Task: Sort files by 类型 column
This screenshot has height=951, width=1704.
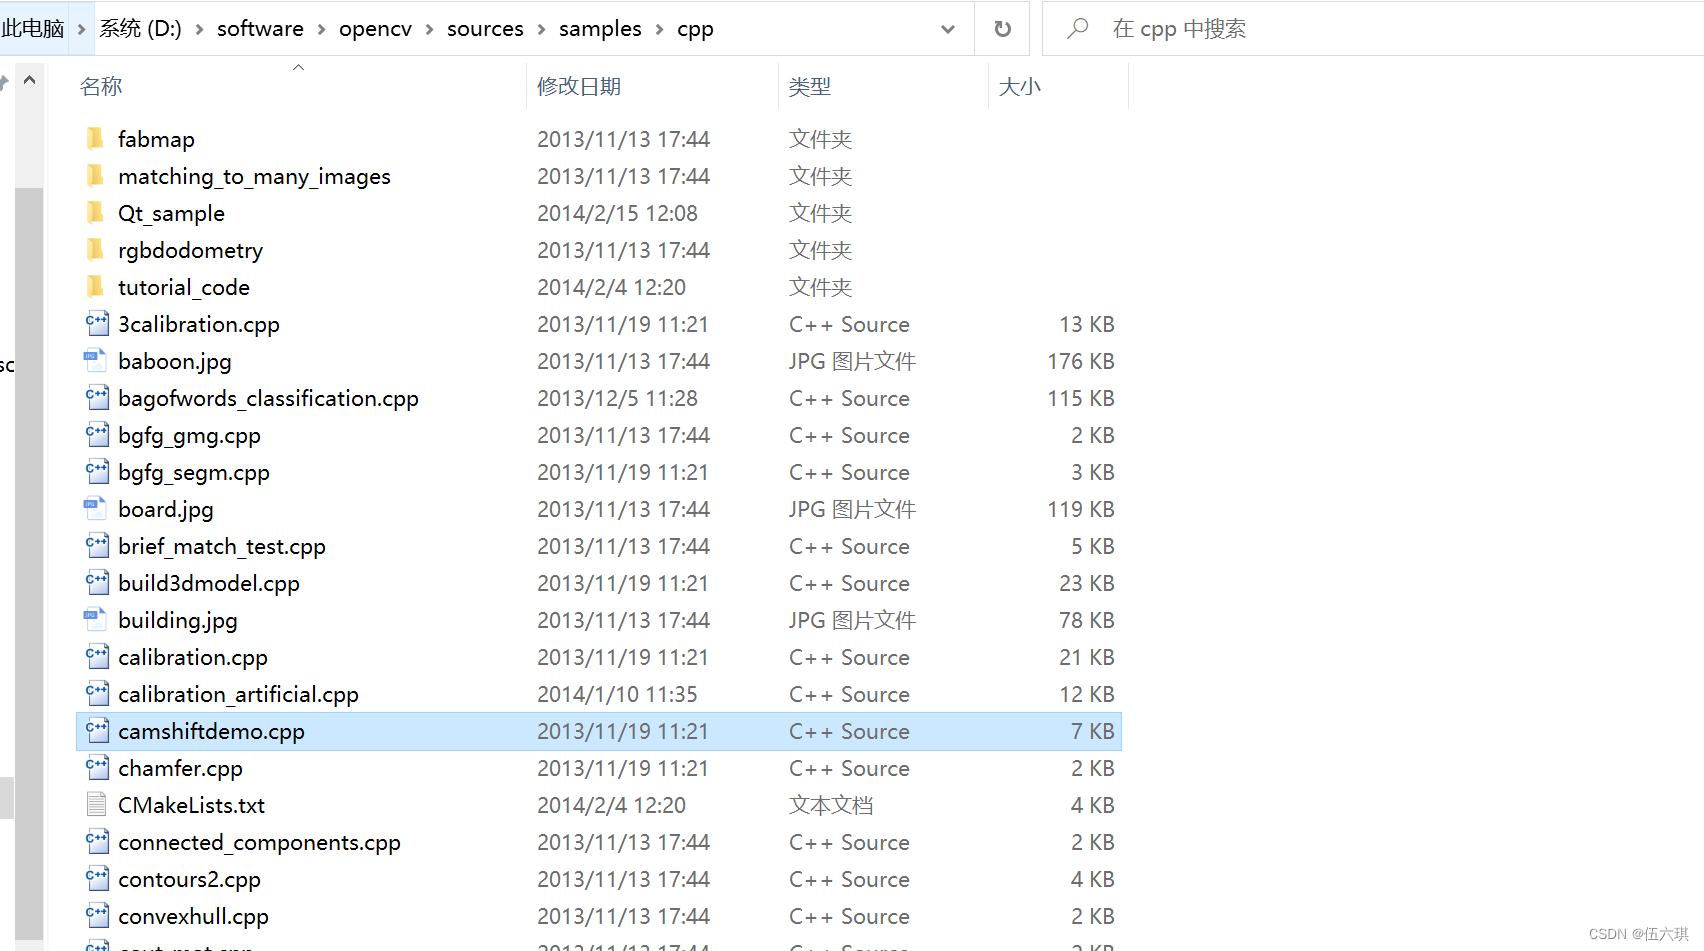Action: point(809,86)
